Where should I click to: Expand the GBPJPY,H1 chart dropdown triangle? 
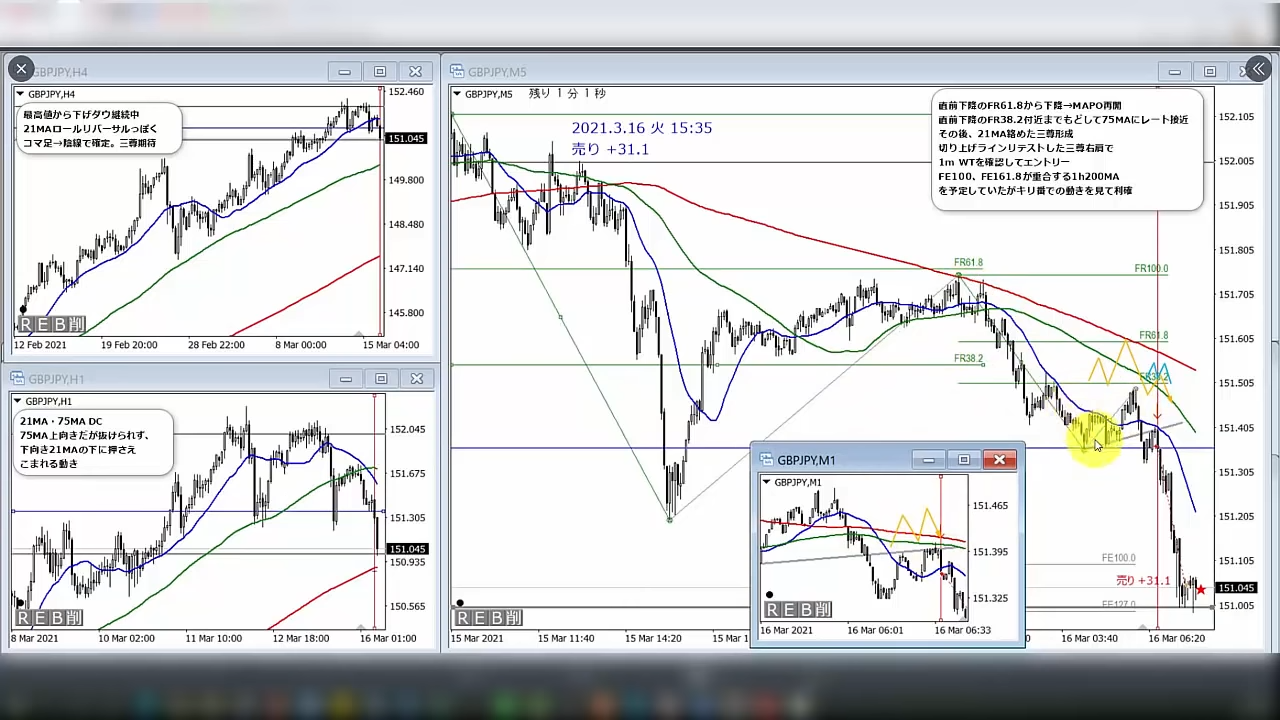tap(18, 401)
